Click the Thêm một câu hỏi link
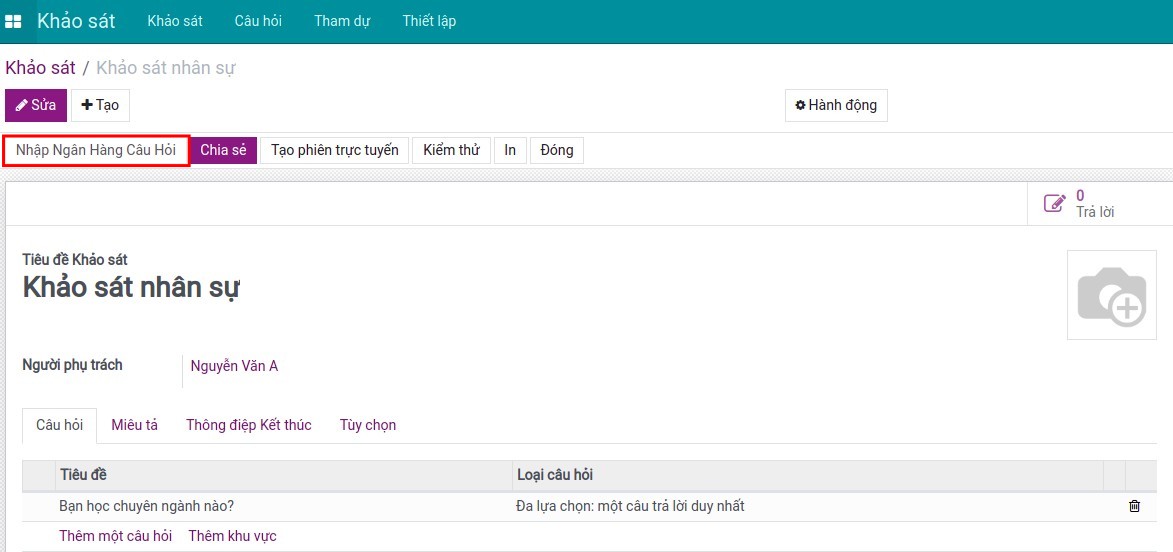Viewport: 1173px width, 552px height. [x=115, y=536]
